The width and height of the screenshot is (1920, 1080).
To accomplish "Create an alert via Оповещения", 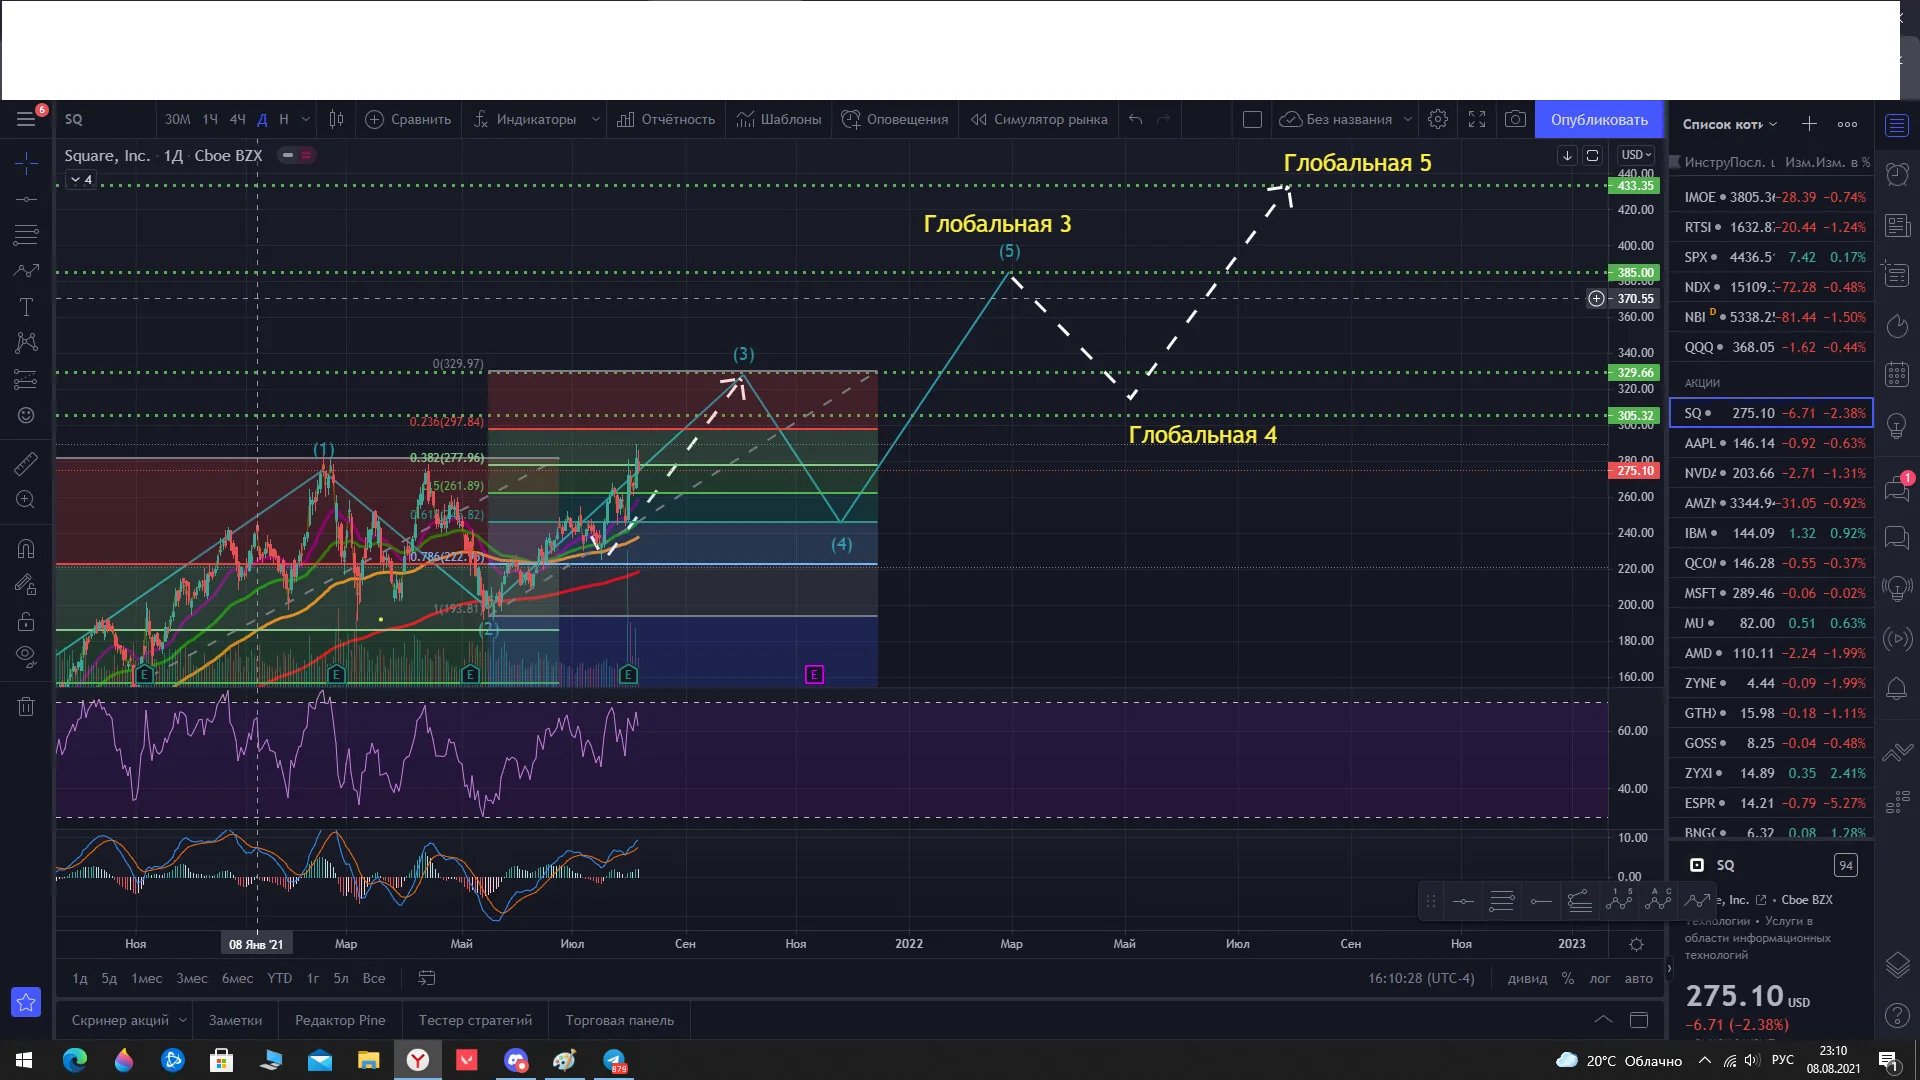I will (895, 120).
